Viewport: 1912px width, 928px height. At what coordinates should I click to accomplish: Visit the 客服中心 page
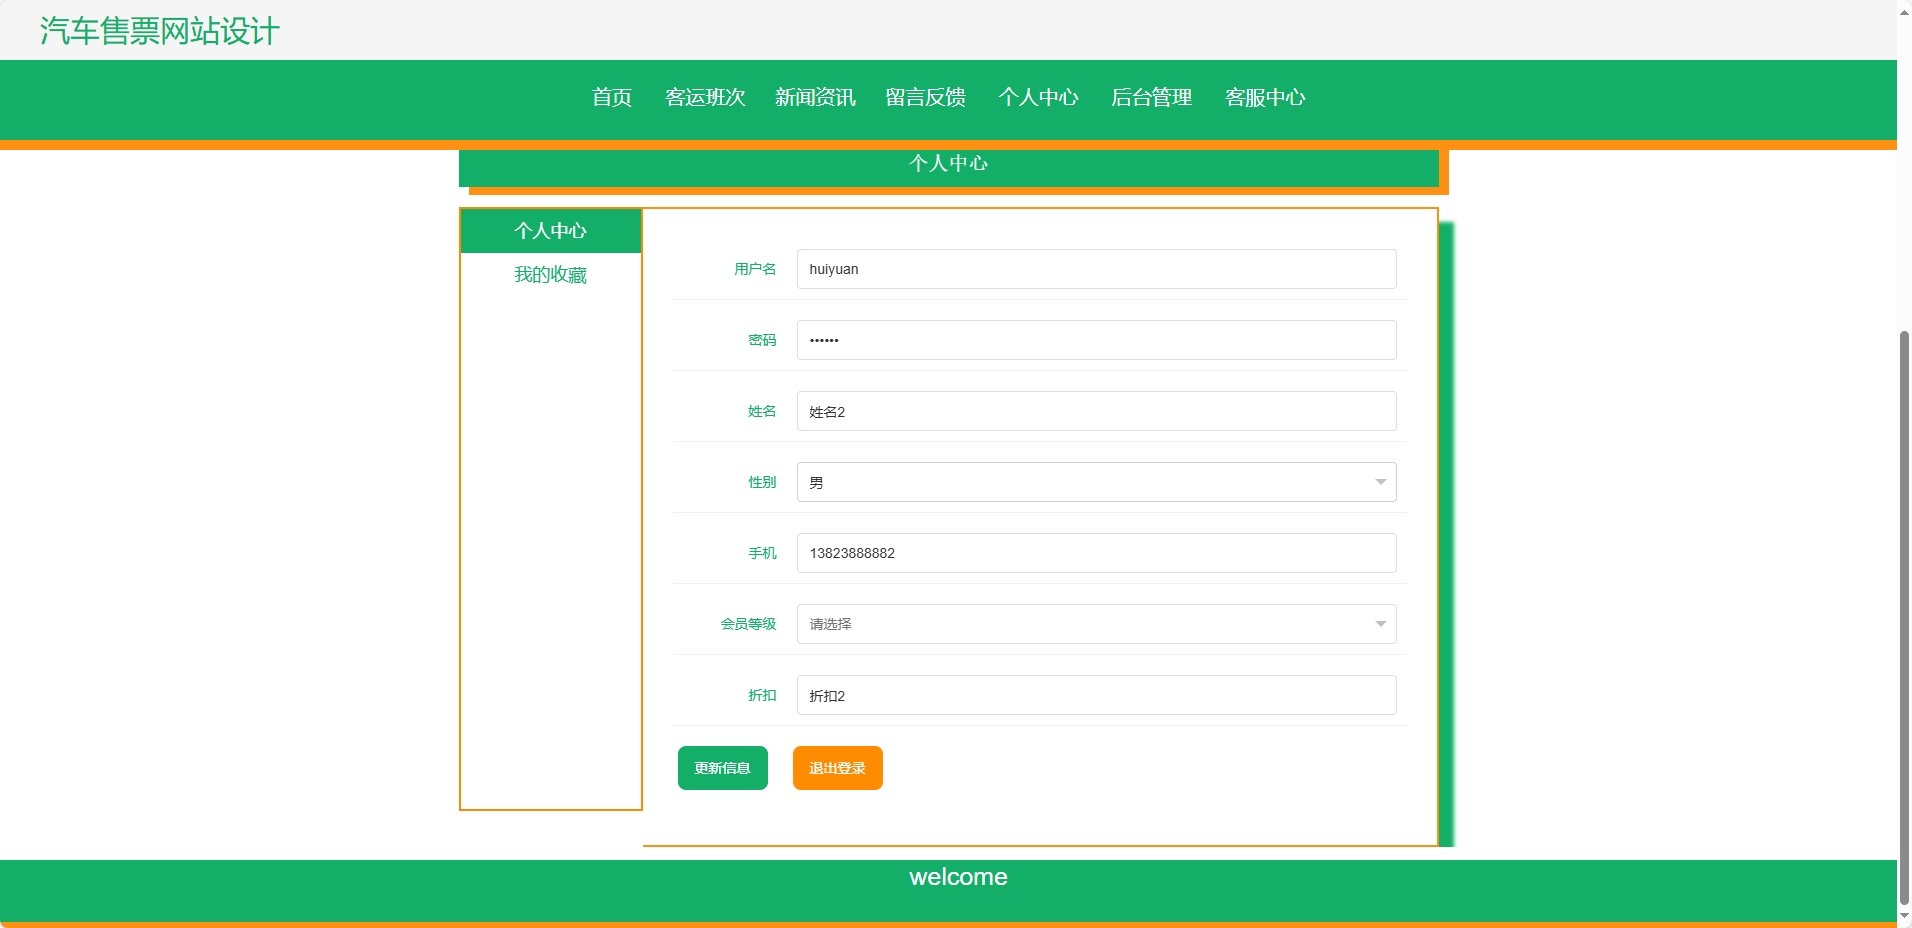tap(1264, 98)
